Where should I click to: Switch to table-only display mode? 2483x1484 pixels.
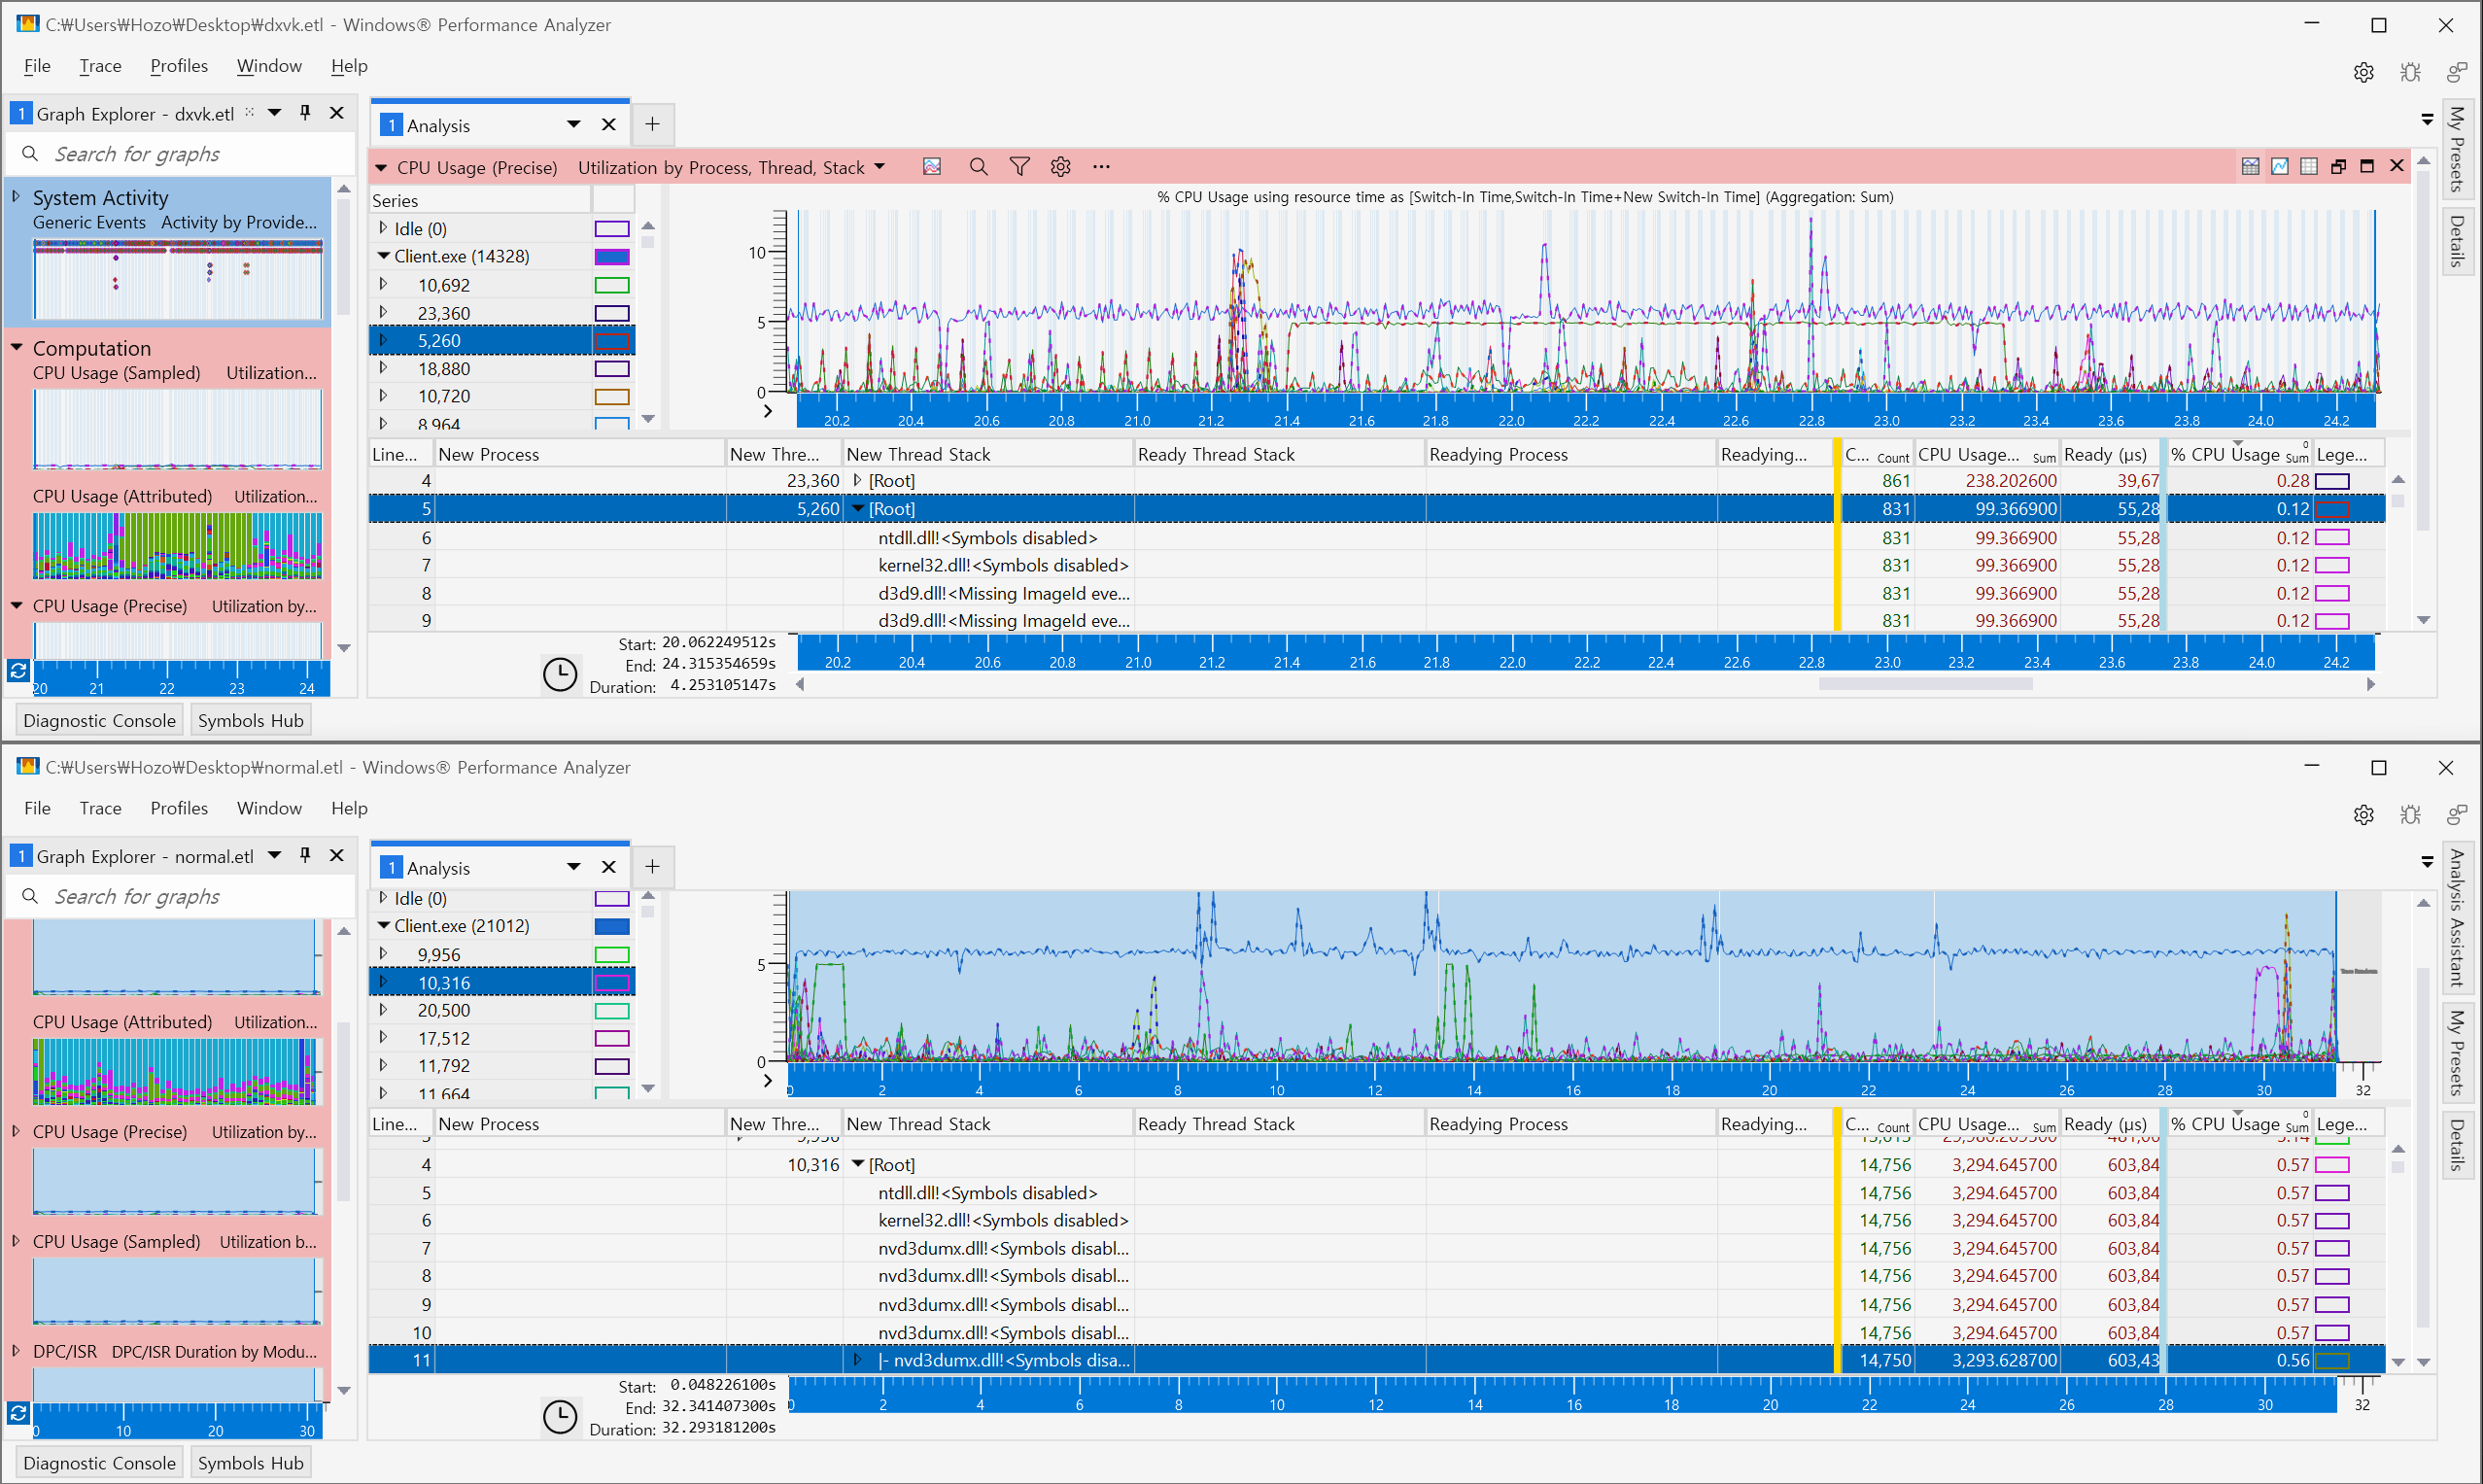(2308, 167)
